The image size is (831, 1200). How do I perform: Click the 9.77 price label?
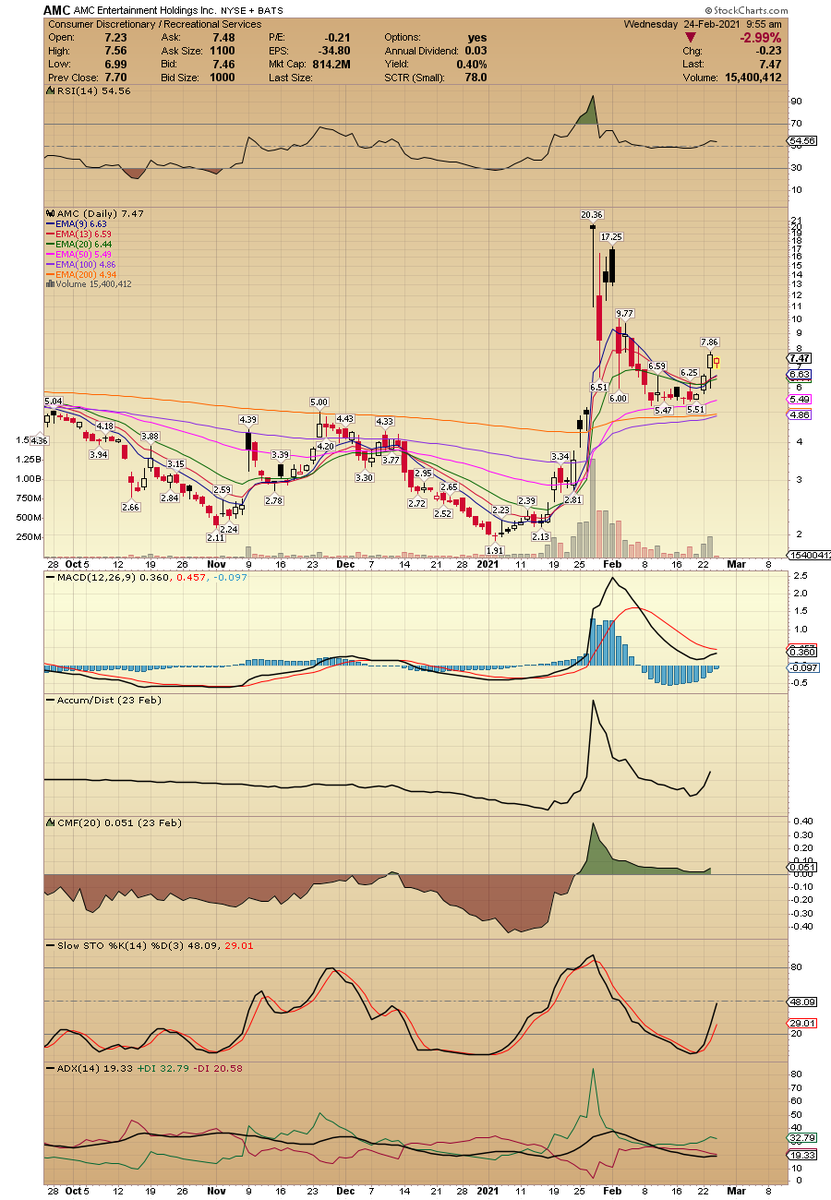click(x=626, y=314)
